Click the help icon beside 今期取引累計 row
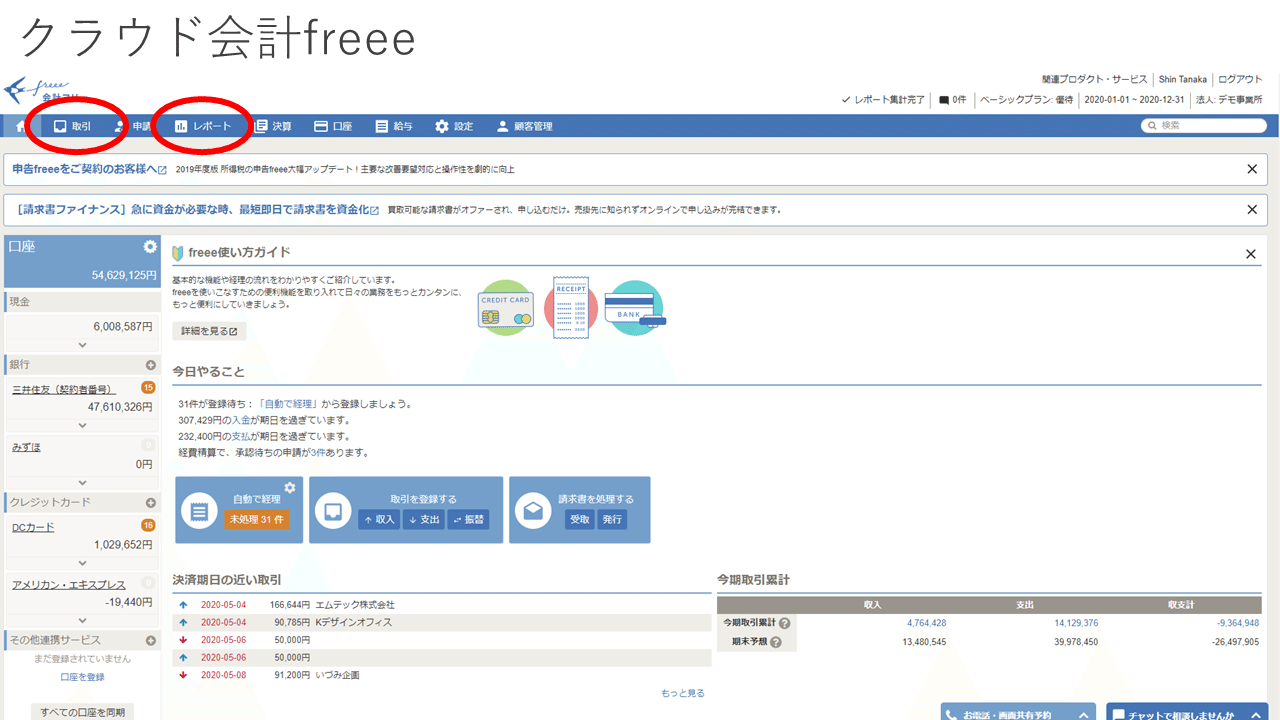1280x720 pixels. [x=784, y=623]
